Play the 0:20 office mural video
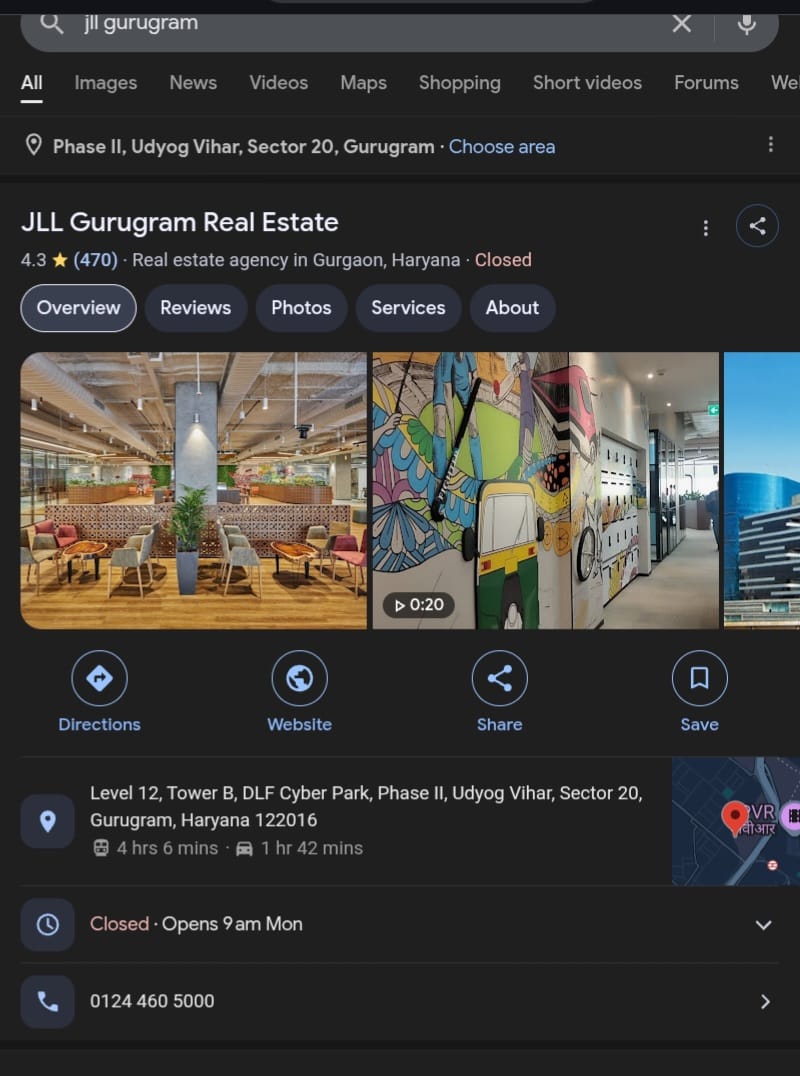The width and height of the screenshot is (800, 1076). tap(545, 490)
